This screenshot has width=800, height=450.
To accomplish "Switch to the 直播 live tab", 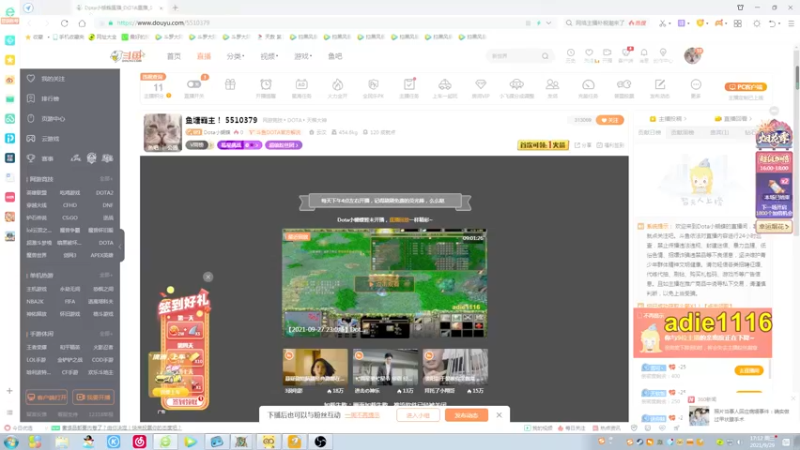I will pos(204,56).
